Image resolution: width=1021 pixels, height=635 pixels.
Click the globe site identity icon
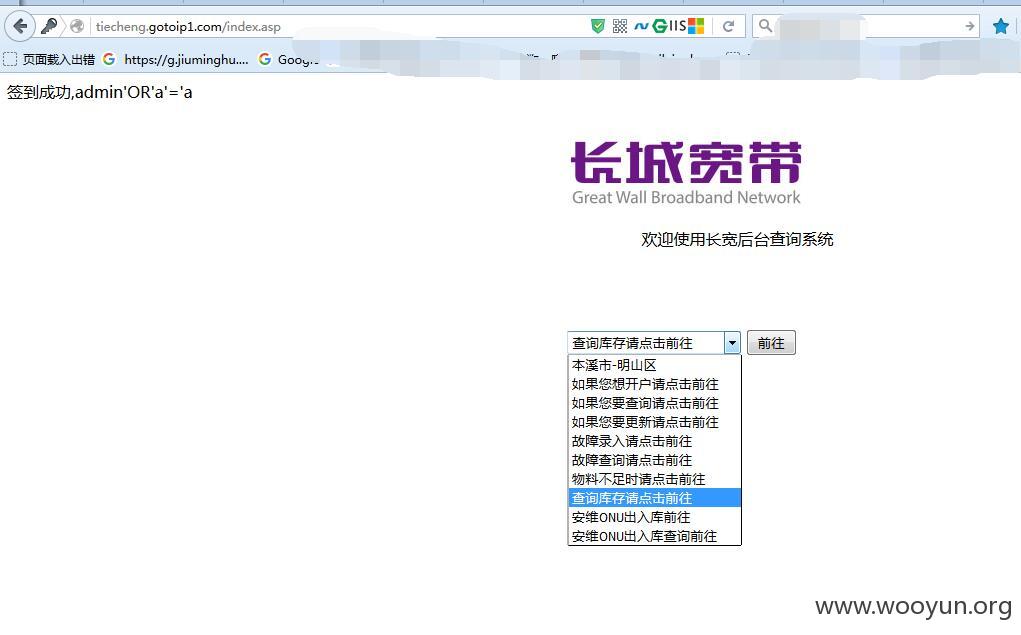click(x=77, y=26)
